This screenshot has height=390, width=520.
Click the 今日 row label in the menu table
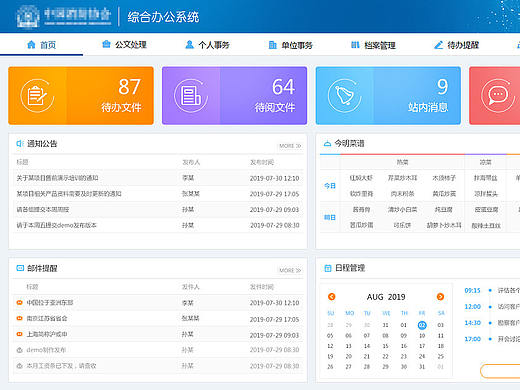click(x=330, y=186)
